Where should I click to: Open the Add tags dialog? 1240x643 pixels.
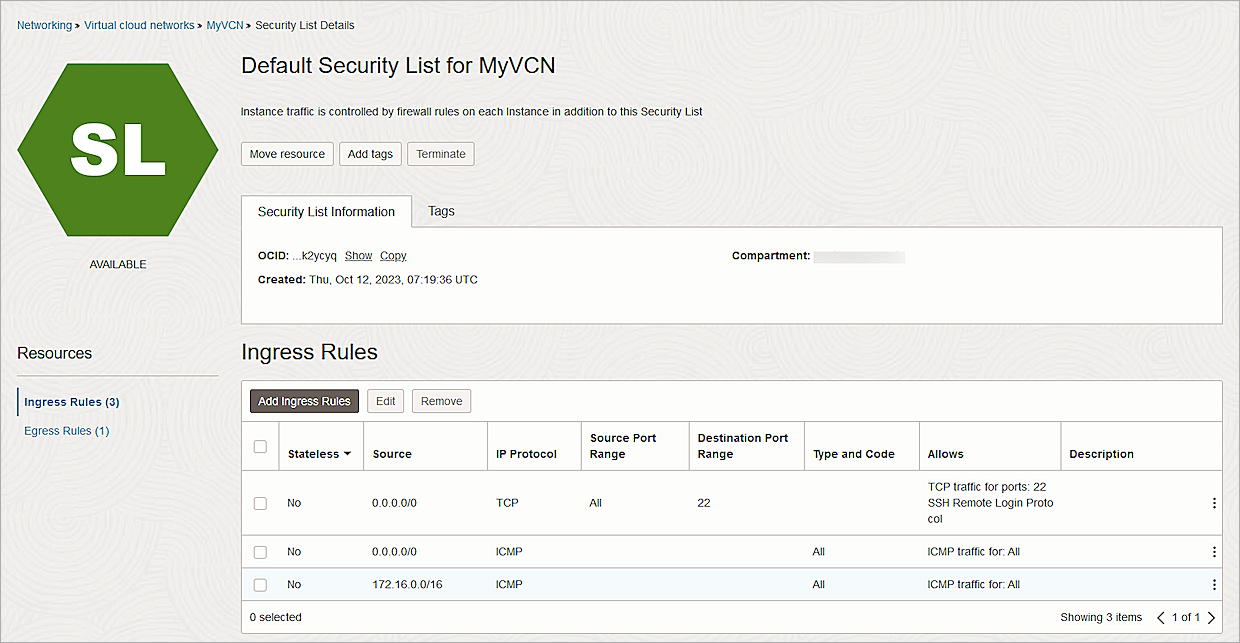click(x=370, y=154)
